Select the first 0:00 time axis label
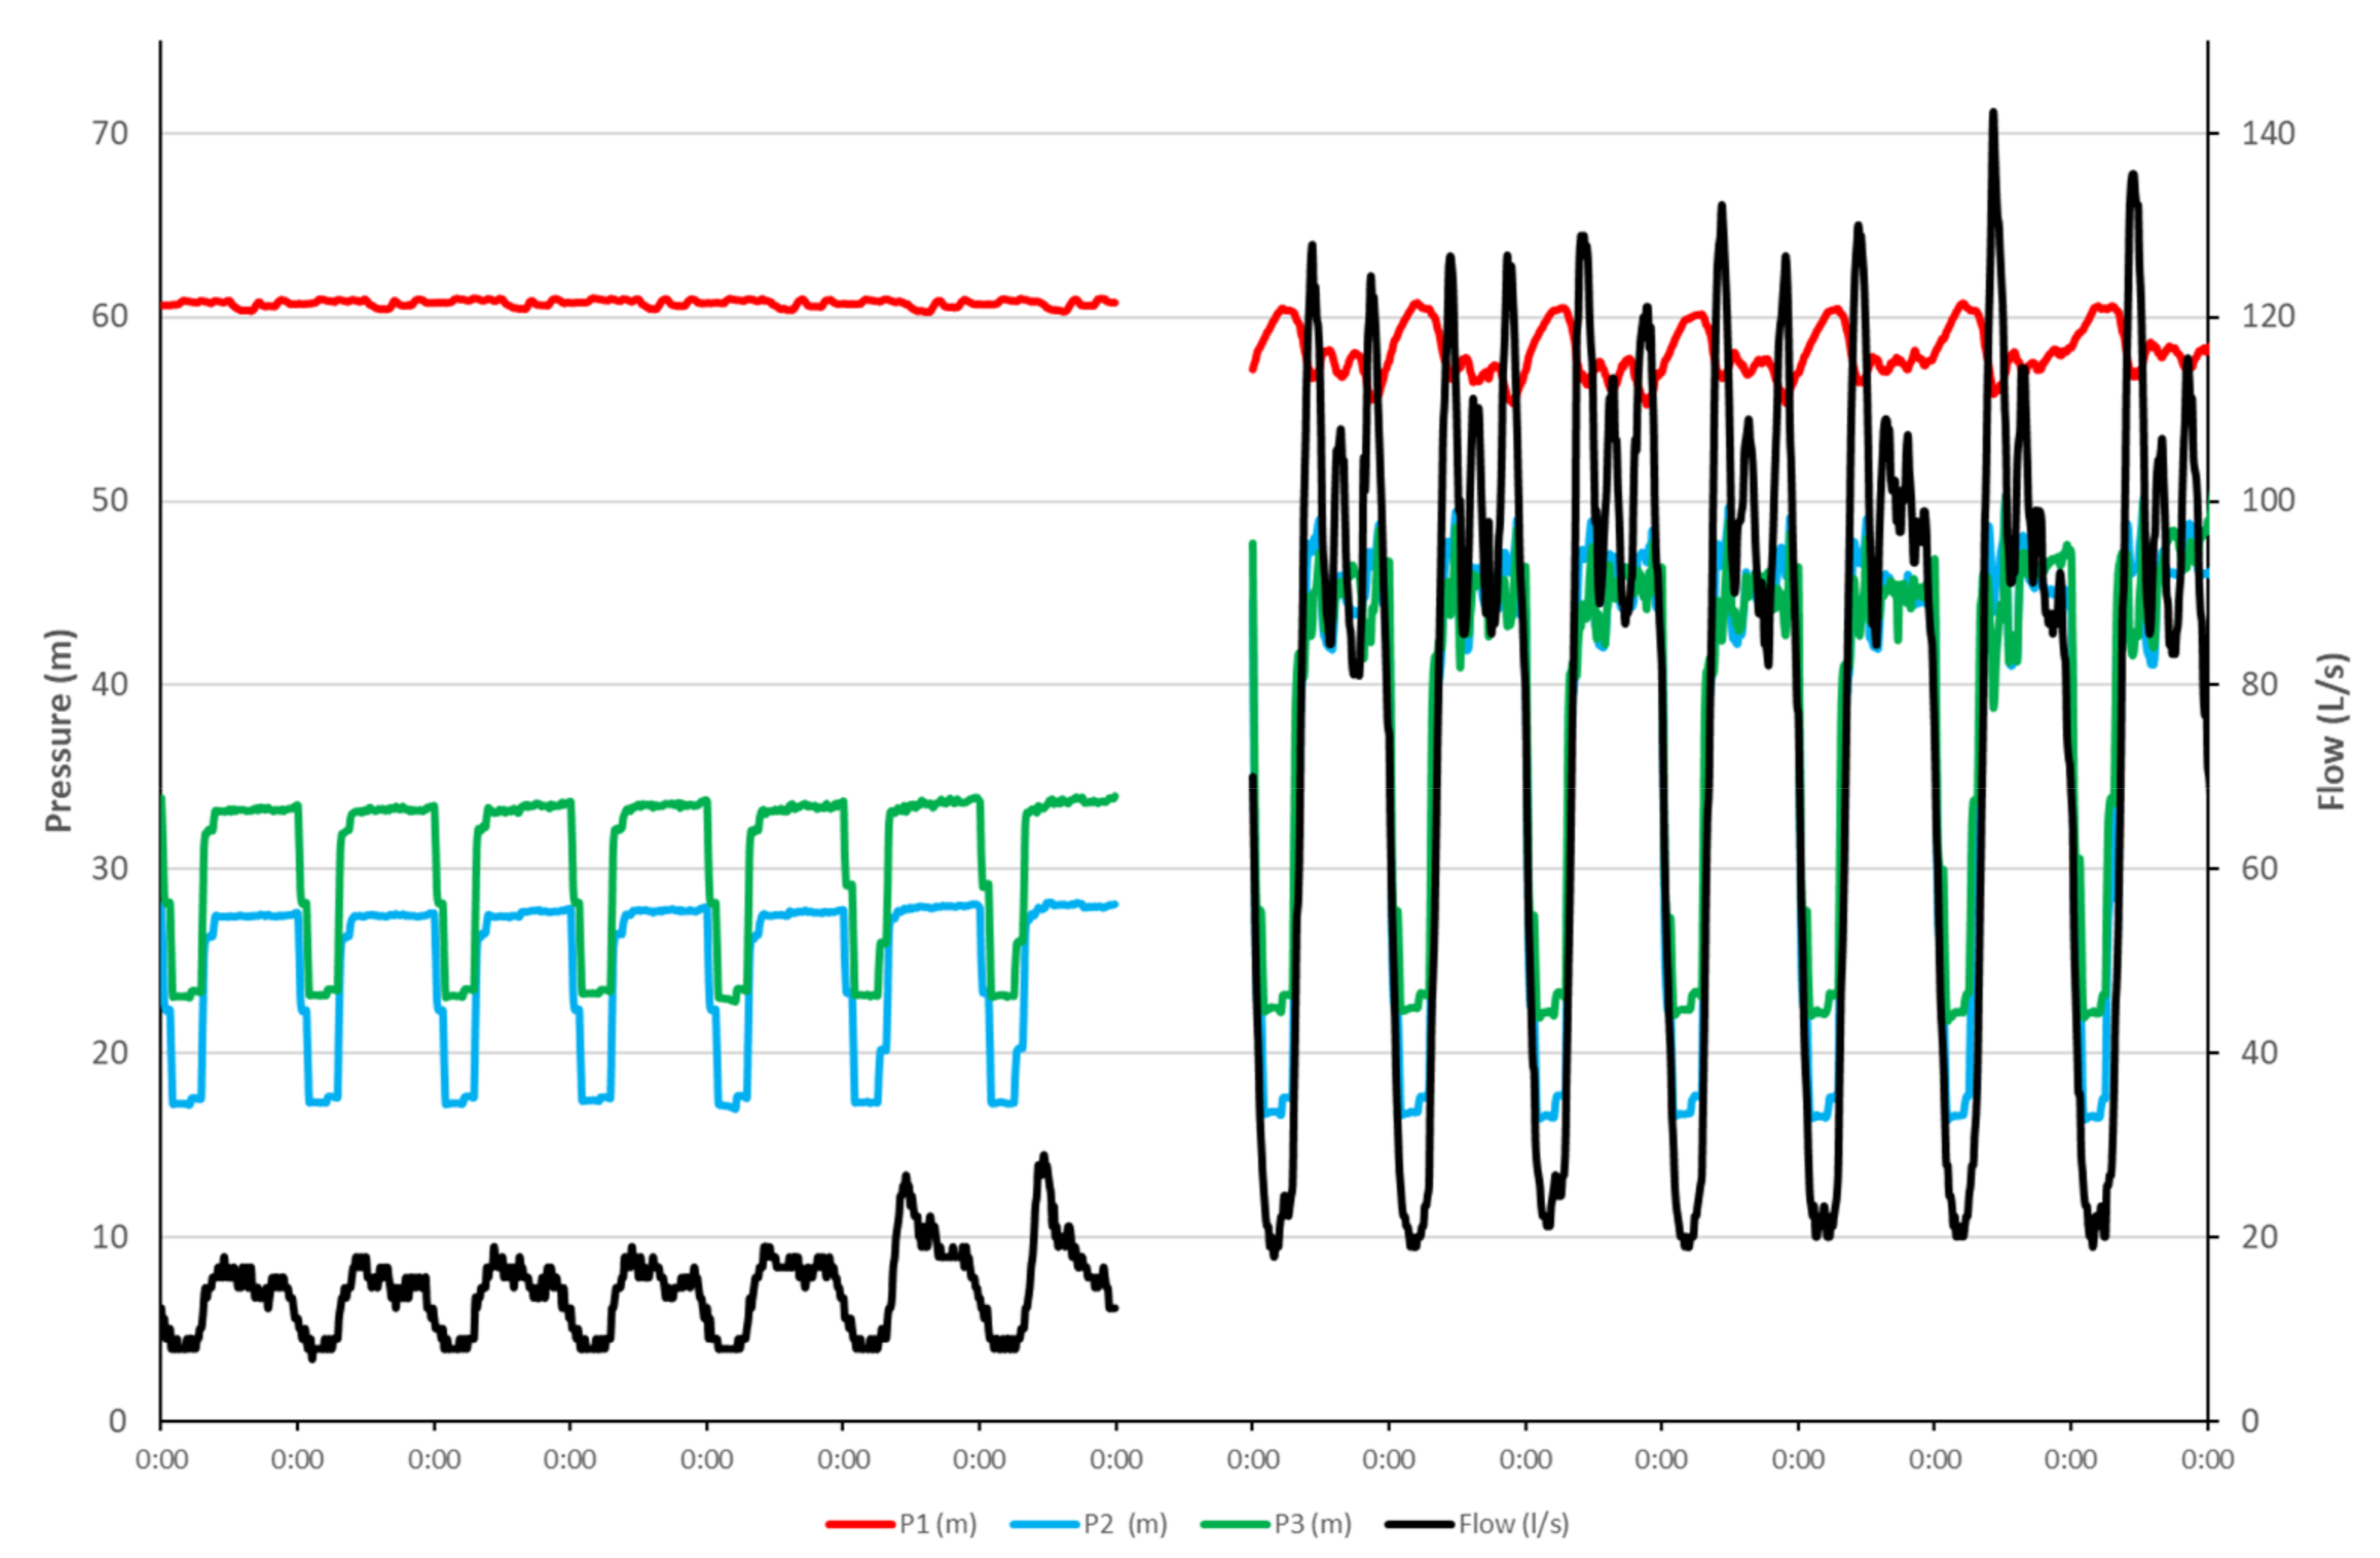Screen dimensions: 2380x1558 pyautogui.click(x=161, y=1460)
